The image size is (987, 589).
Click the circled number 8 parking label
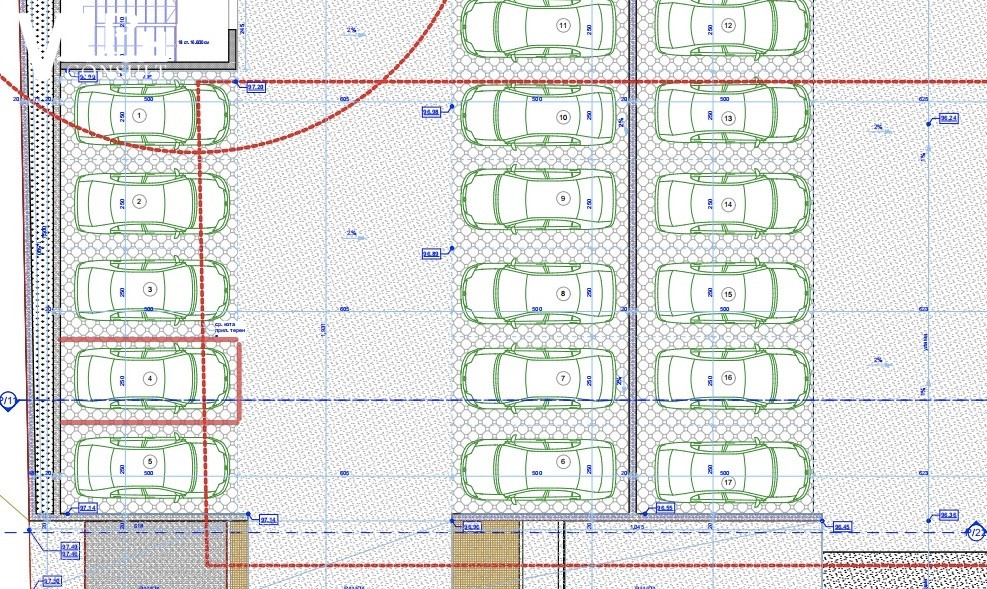tap(563, 294)
